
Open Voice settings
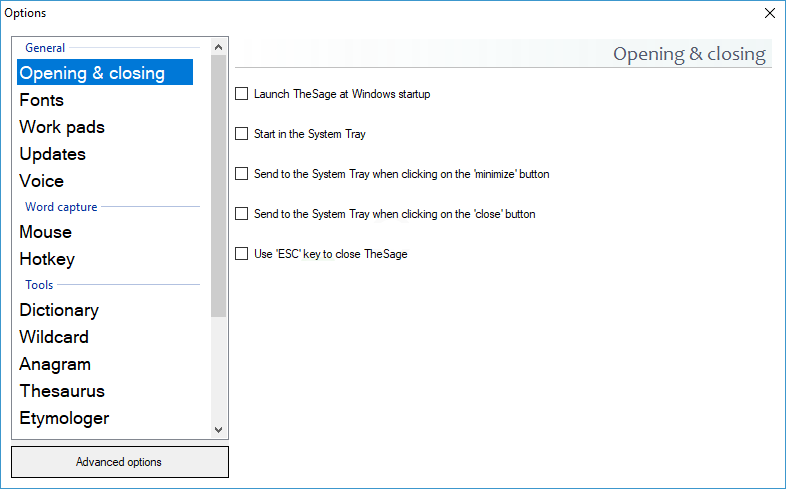pos(42,181)
